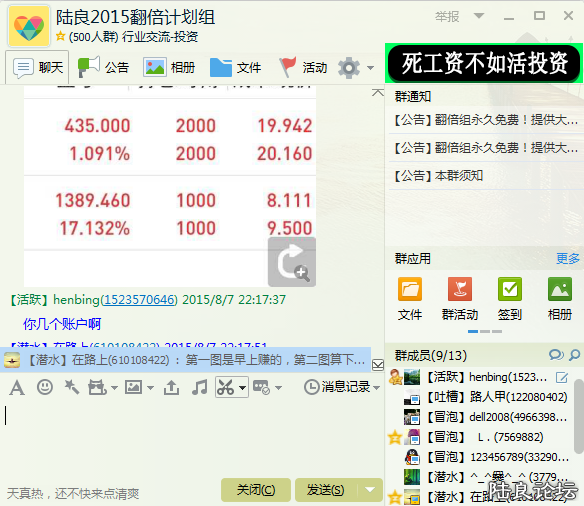The width and height of the screenshot is (584, 506).
Task: Open message history clock icon
Action: (x=311, y=387)
